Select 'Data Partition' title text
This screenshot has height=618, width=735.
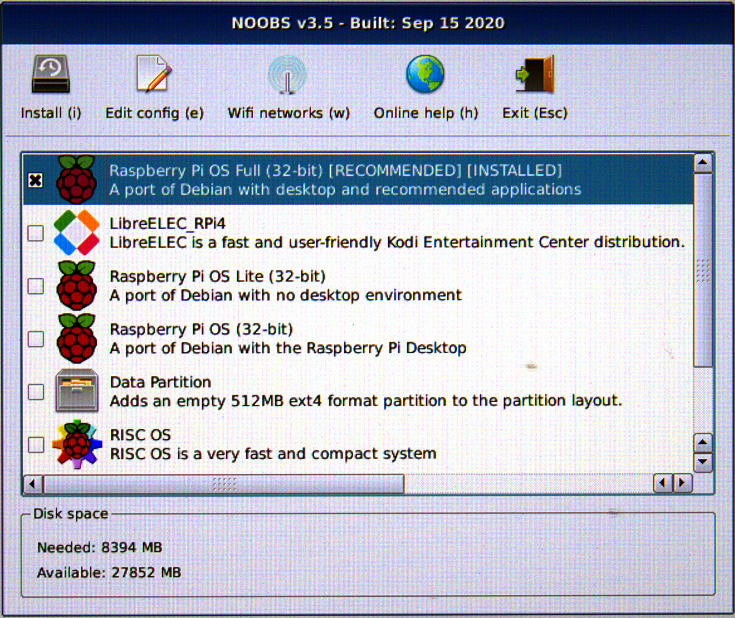click(x=160, y=382)
